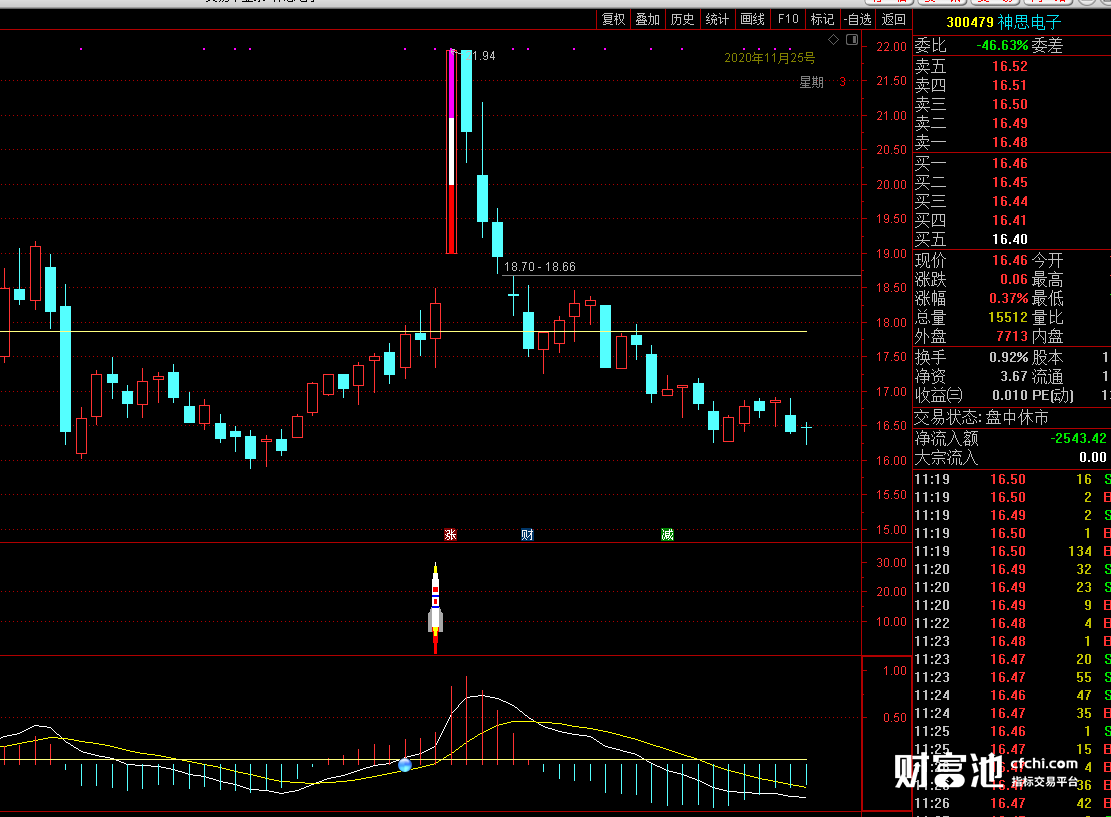Click the blue dot on the MACD crossover

click(405, 765)
